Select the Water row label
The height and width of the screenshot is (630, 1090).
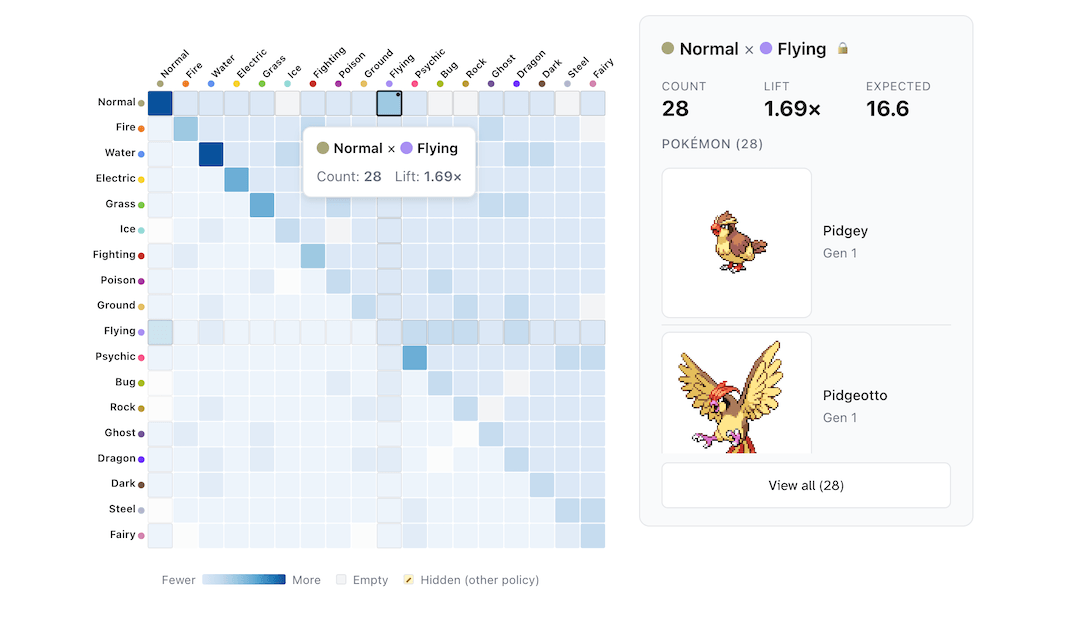click(120, 153)
